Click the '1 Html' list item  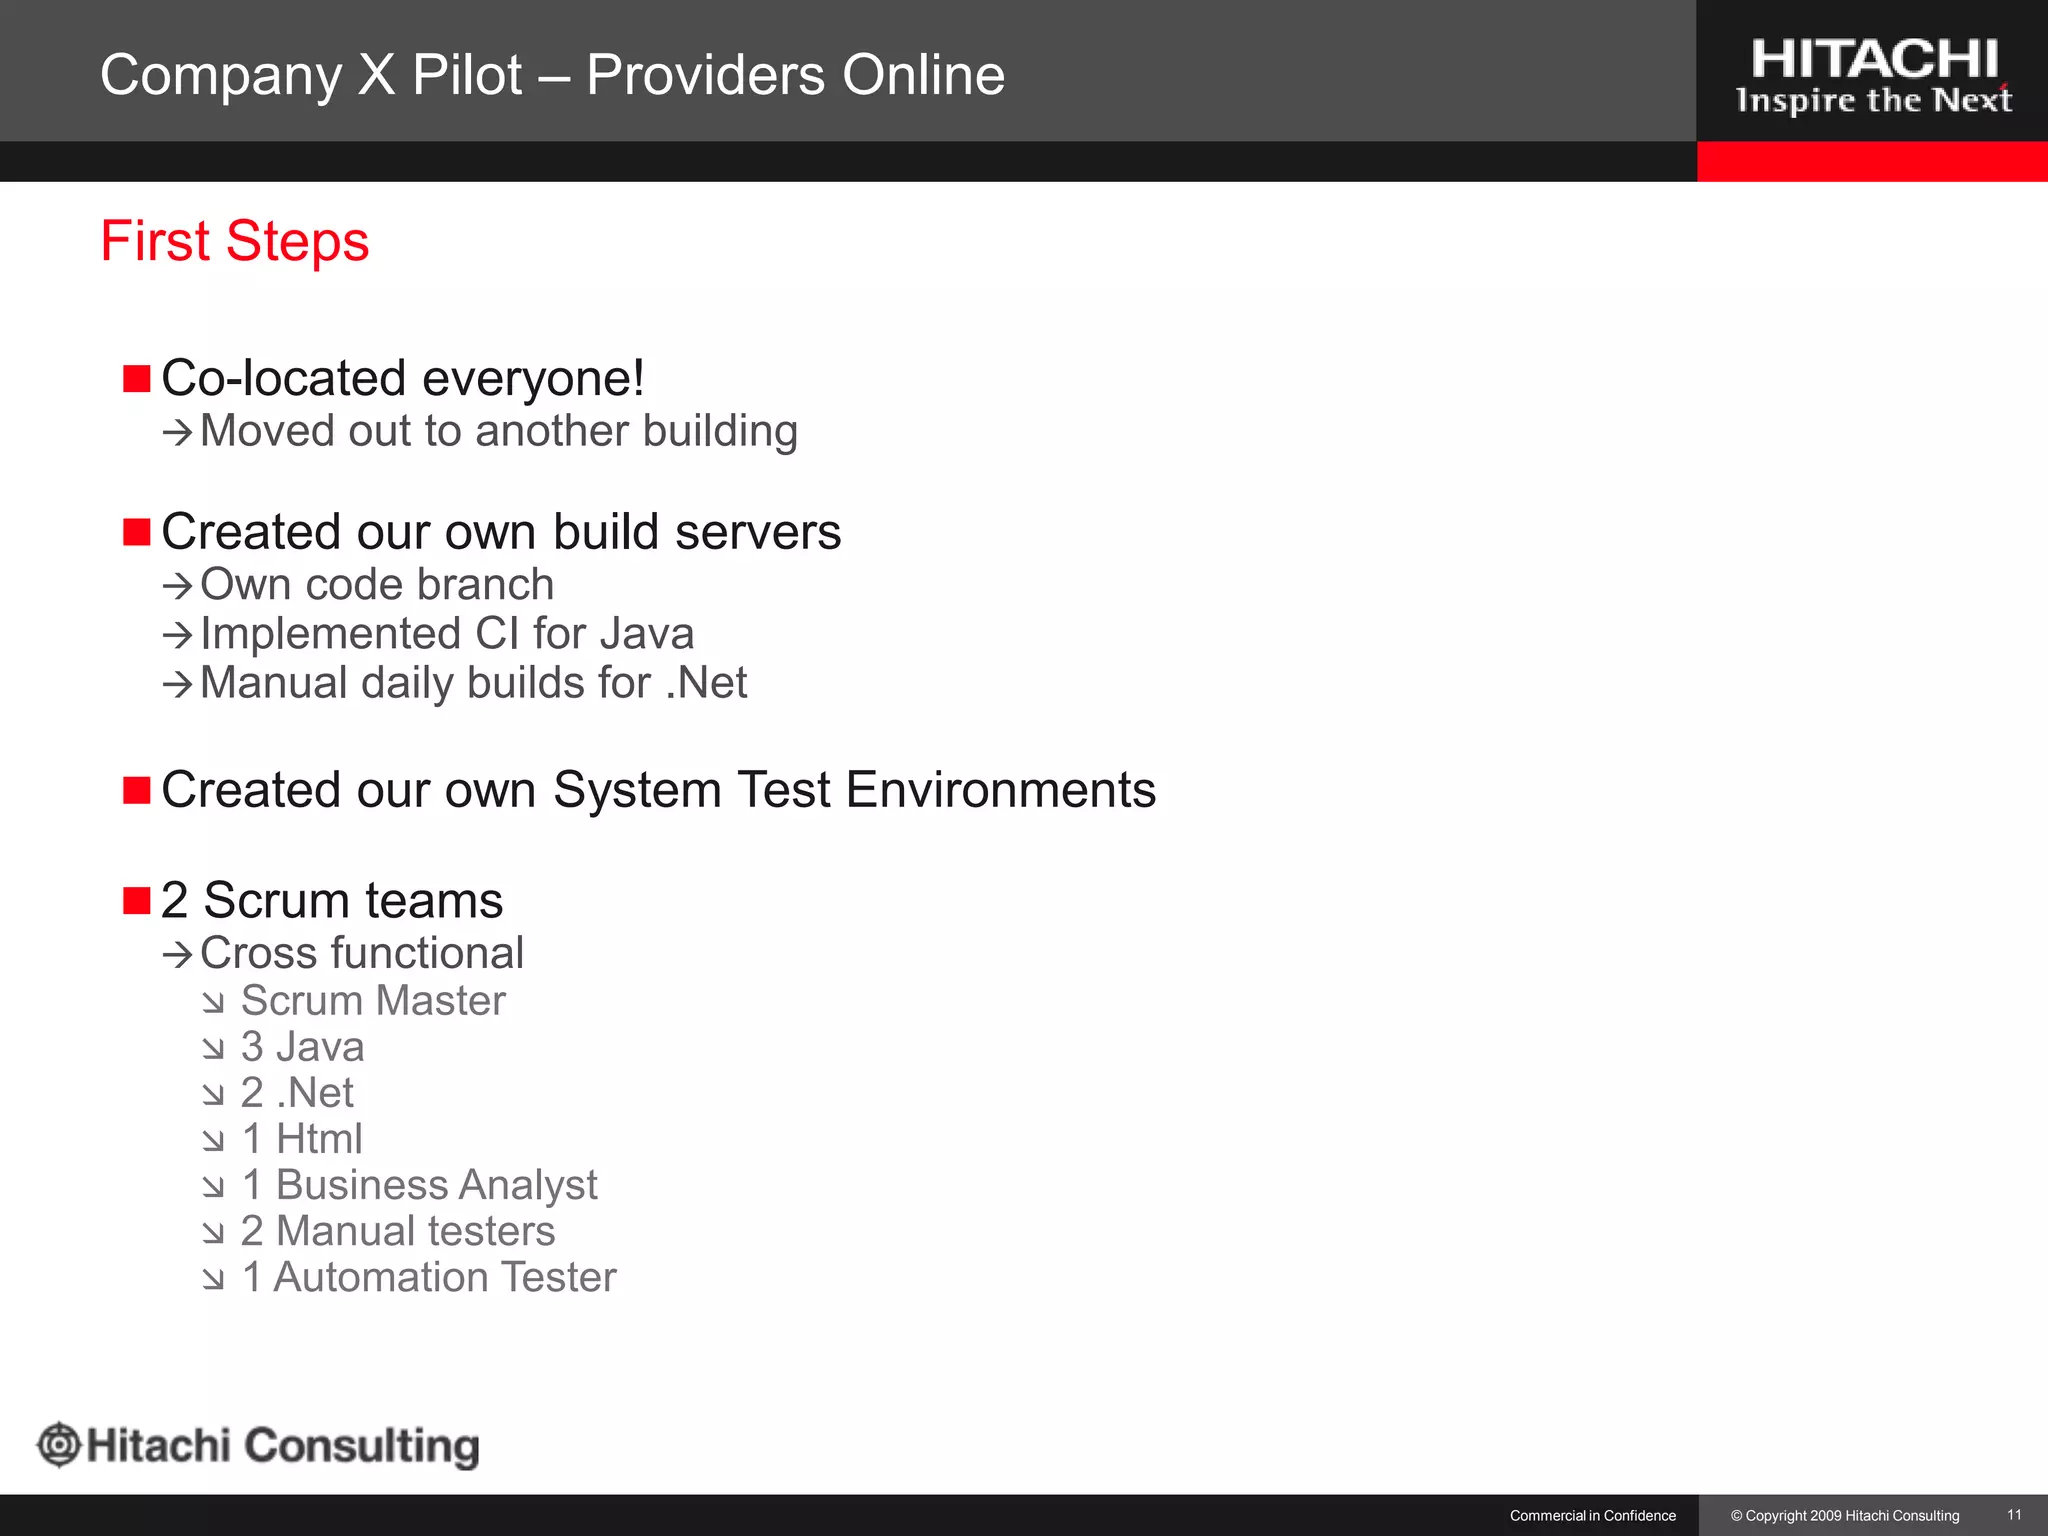[x=302, y=1139]
